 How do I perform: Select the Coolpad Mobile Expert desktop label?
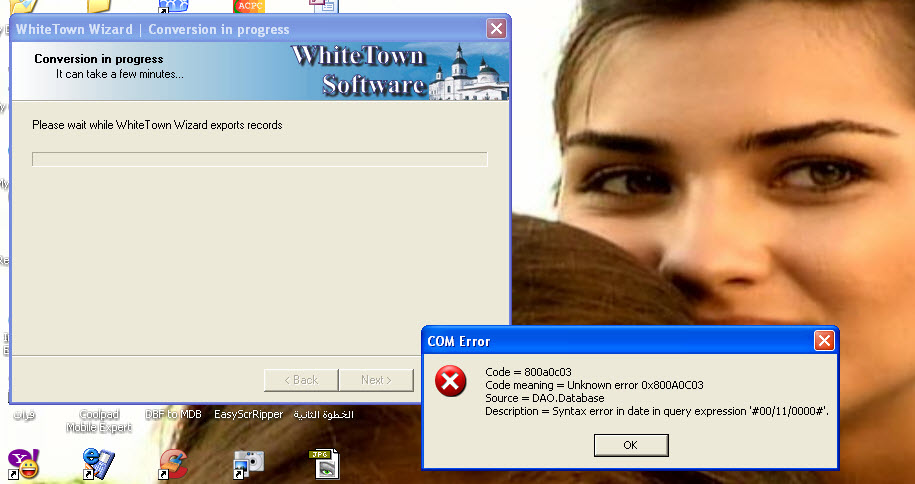click(x=99, y=420)
